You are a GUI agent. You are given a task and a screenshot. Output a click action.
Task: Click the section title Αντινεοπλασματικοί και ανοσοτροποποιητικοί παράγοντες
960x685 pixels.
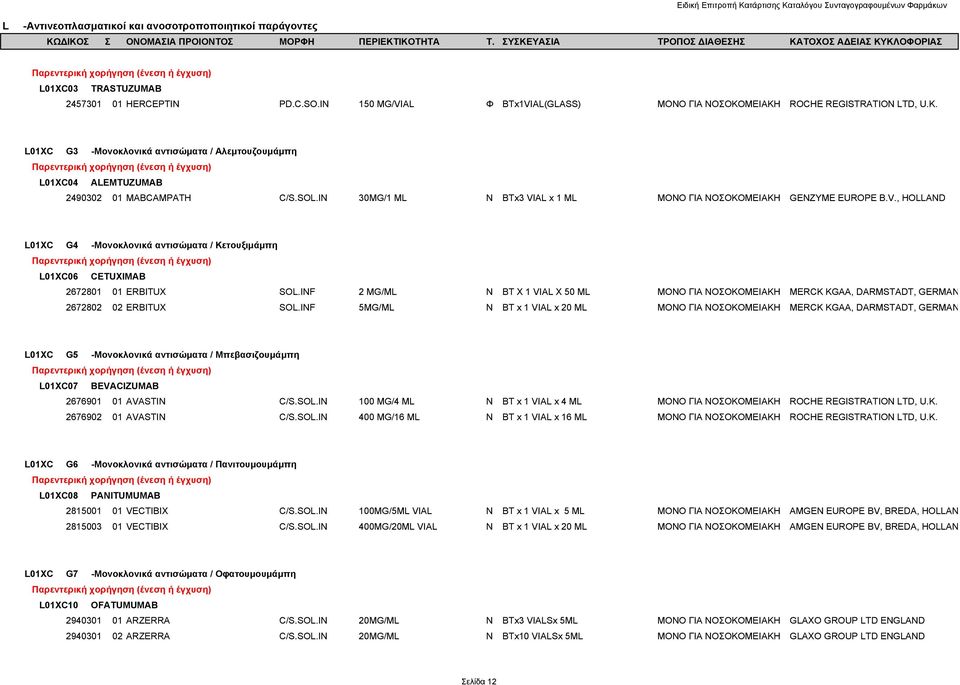[170, 26]
